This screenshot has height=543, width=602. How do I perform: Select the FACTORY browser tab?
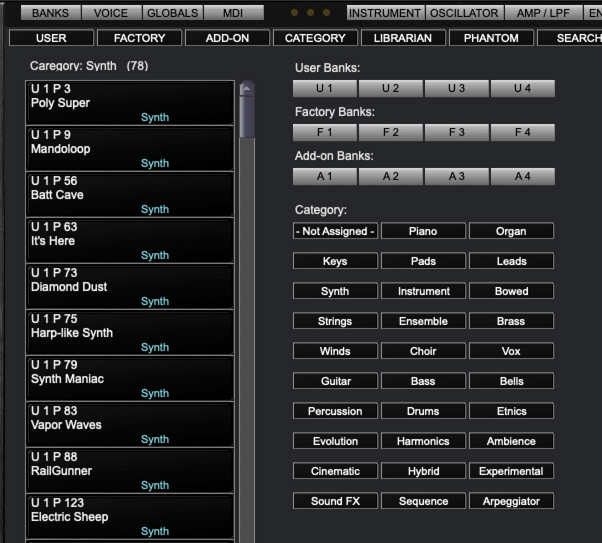coord(139,38)
